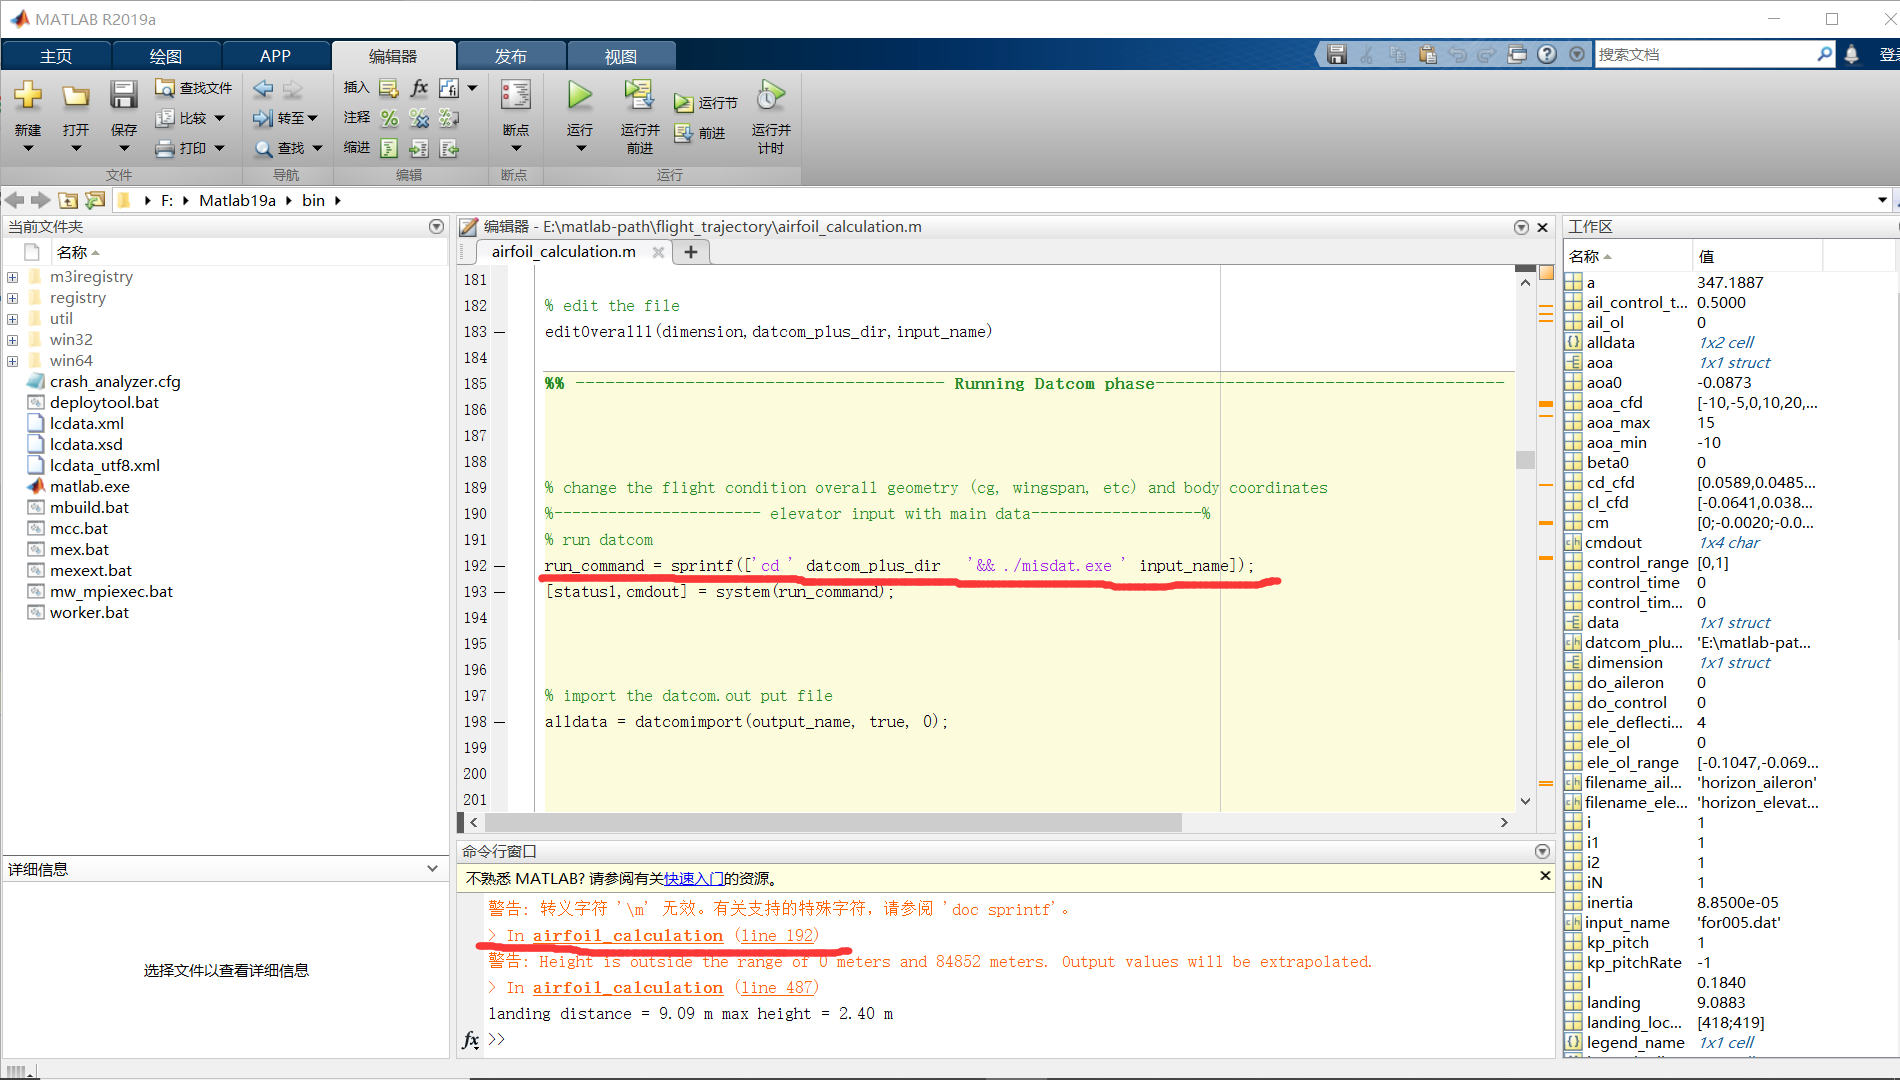The height and width of the screenshot is (1080, 1900).
Task: Switch to the 主页 (Home) tab
Action: point(56,56)
